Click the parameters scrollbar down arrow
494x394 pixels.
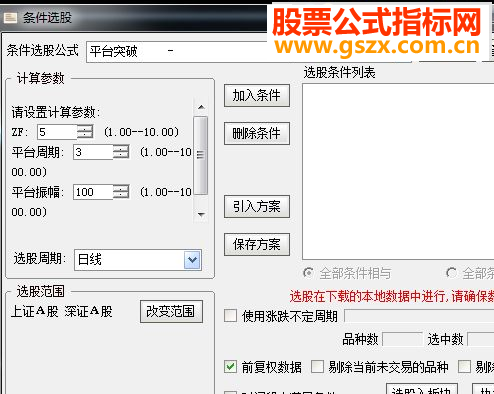(201, 214)
